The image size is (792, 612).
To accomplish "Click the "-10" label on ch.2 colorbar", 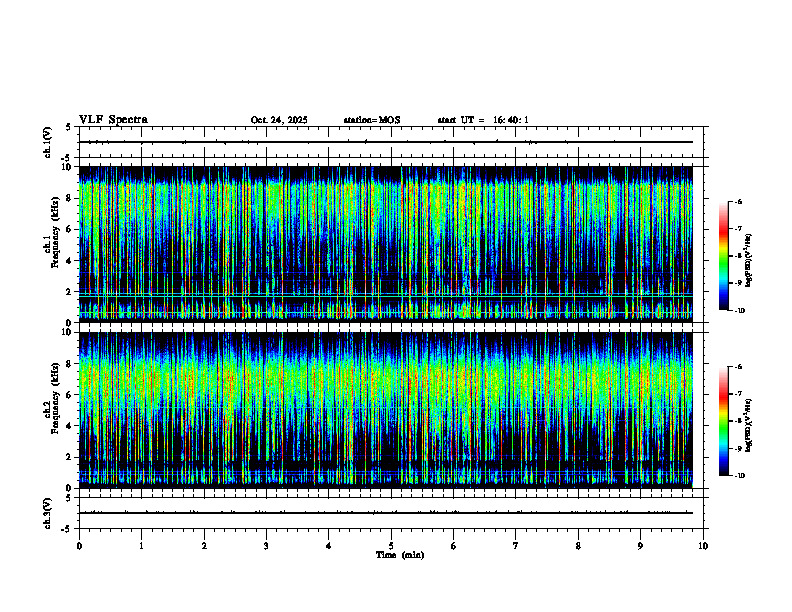I will click(739, 476).
